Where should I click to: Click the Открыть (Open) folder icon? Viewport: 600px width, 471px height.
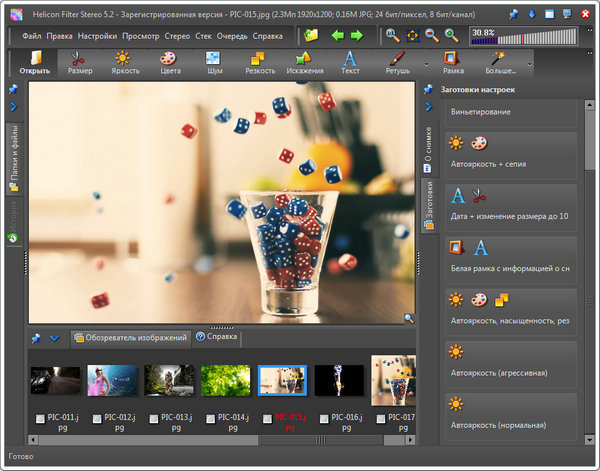pyautogui.click(x=34, y=62)
